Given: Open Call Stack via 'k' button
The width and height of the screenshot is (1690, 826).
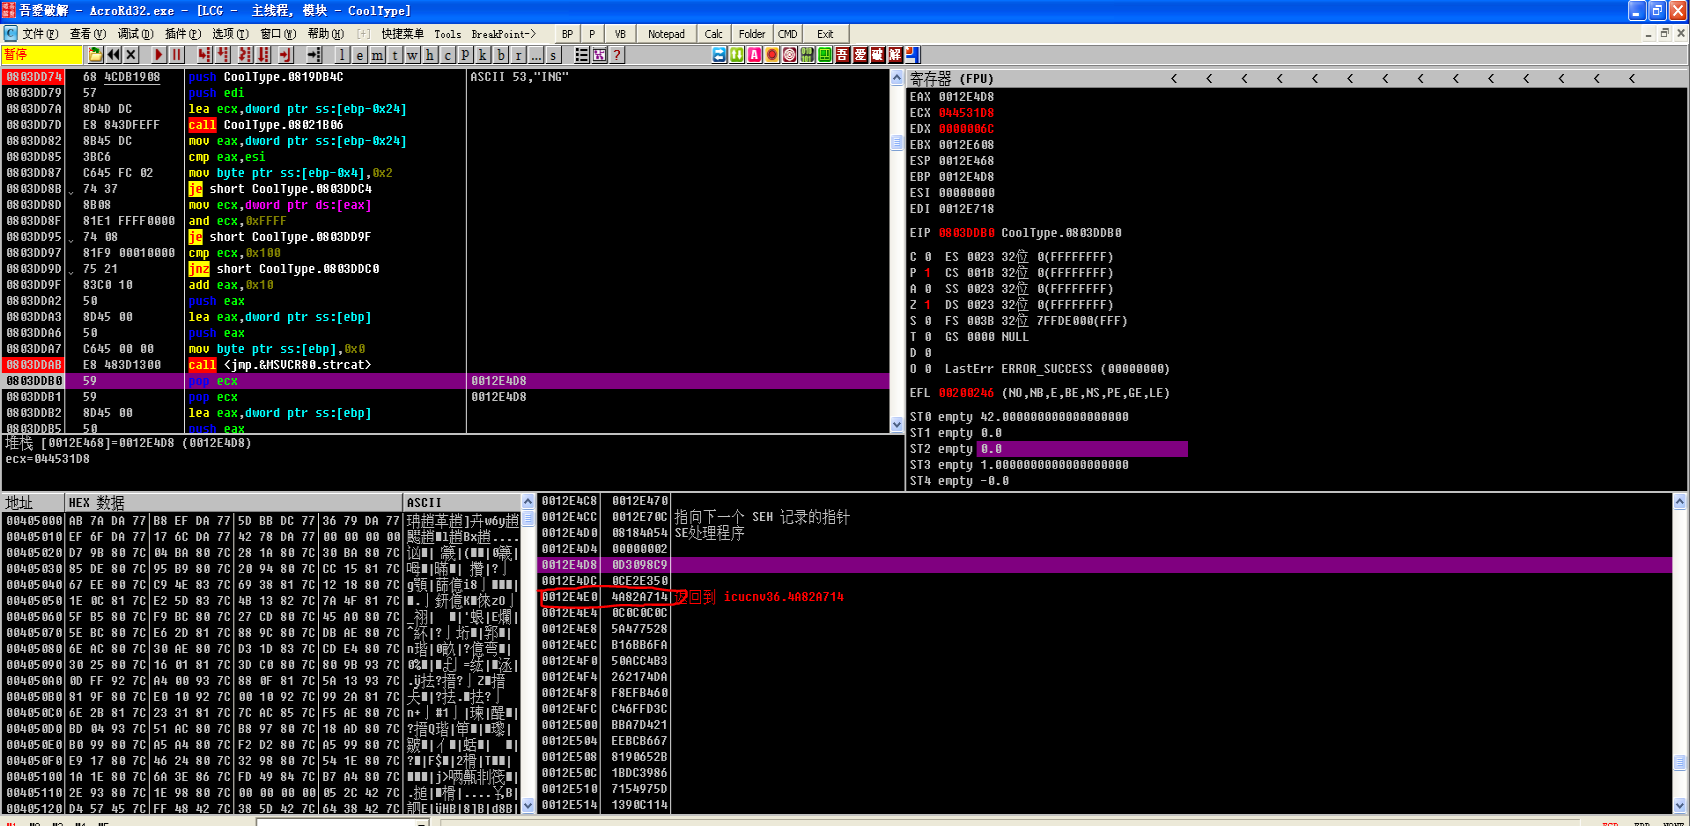Looking at the screenshot, I should 482,55.
